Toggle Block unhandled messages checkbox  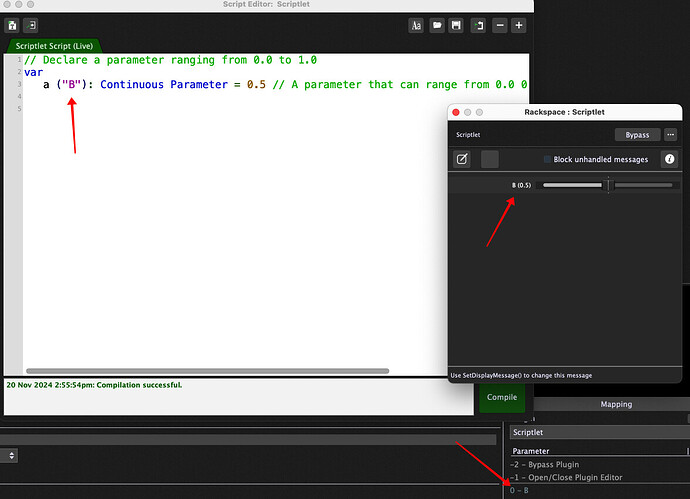click(547, 159)
